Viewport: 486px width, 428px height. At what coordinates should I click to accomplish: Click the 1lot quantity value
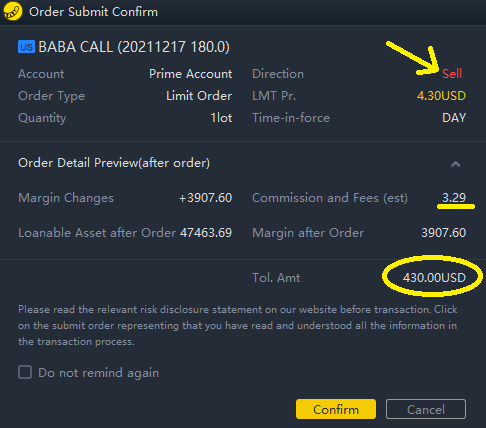(x=221, y=118)
